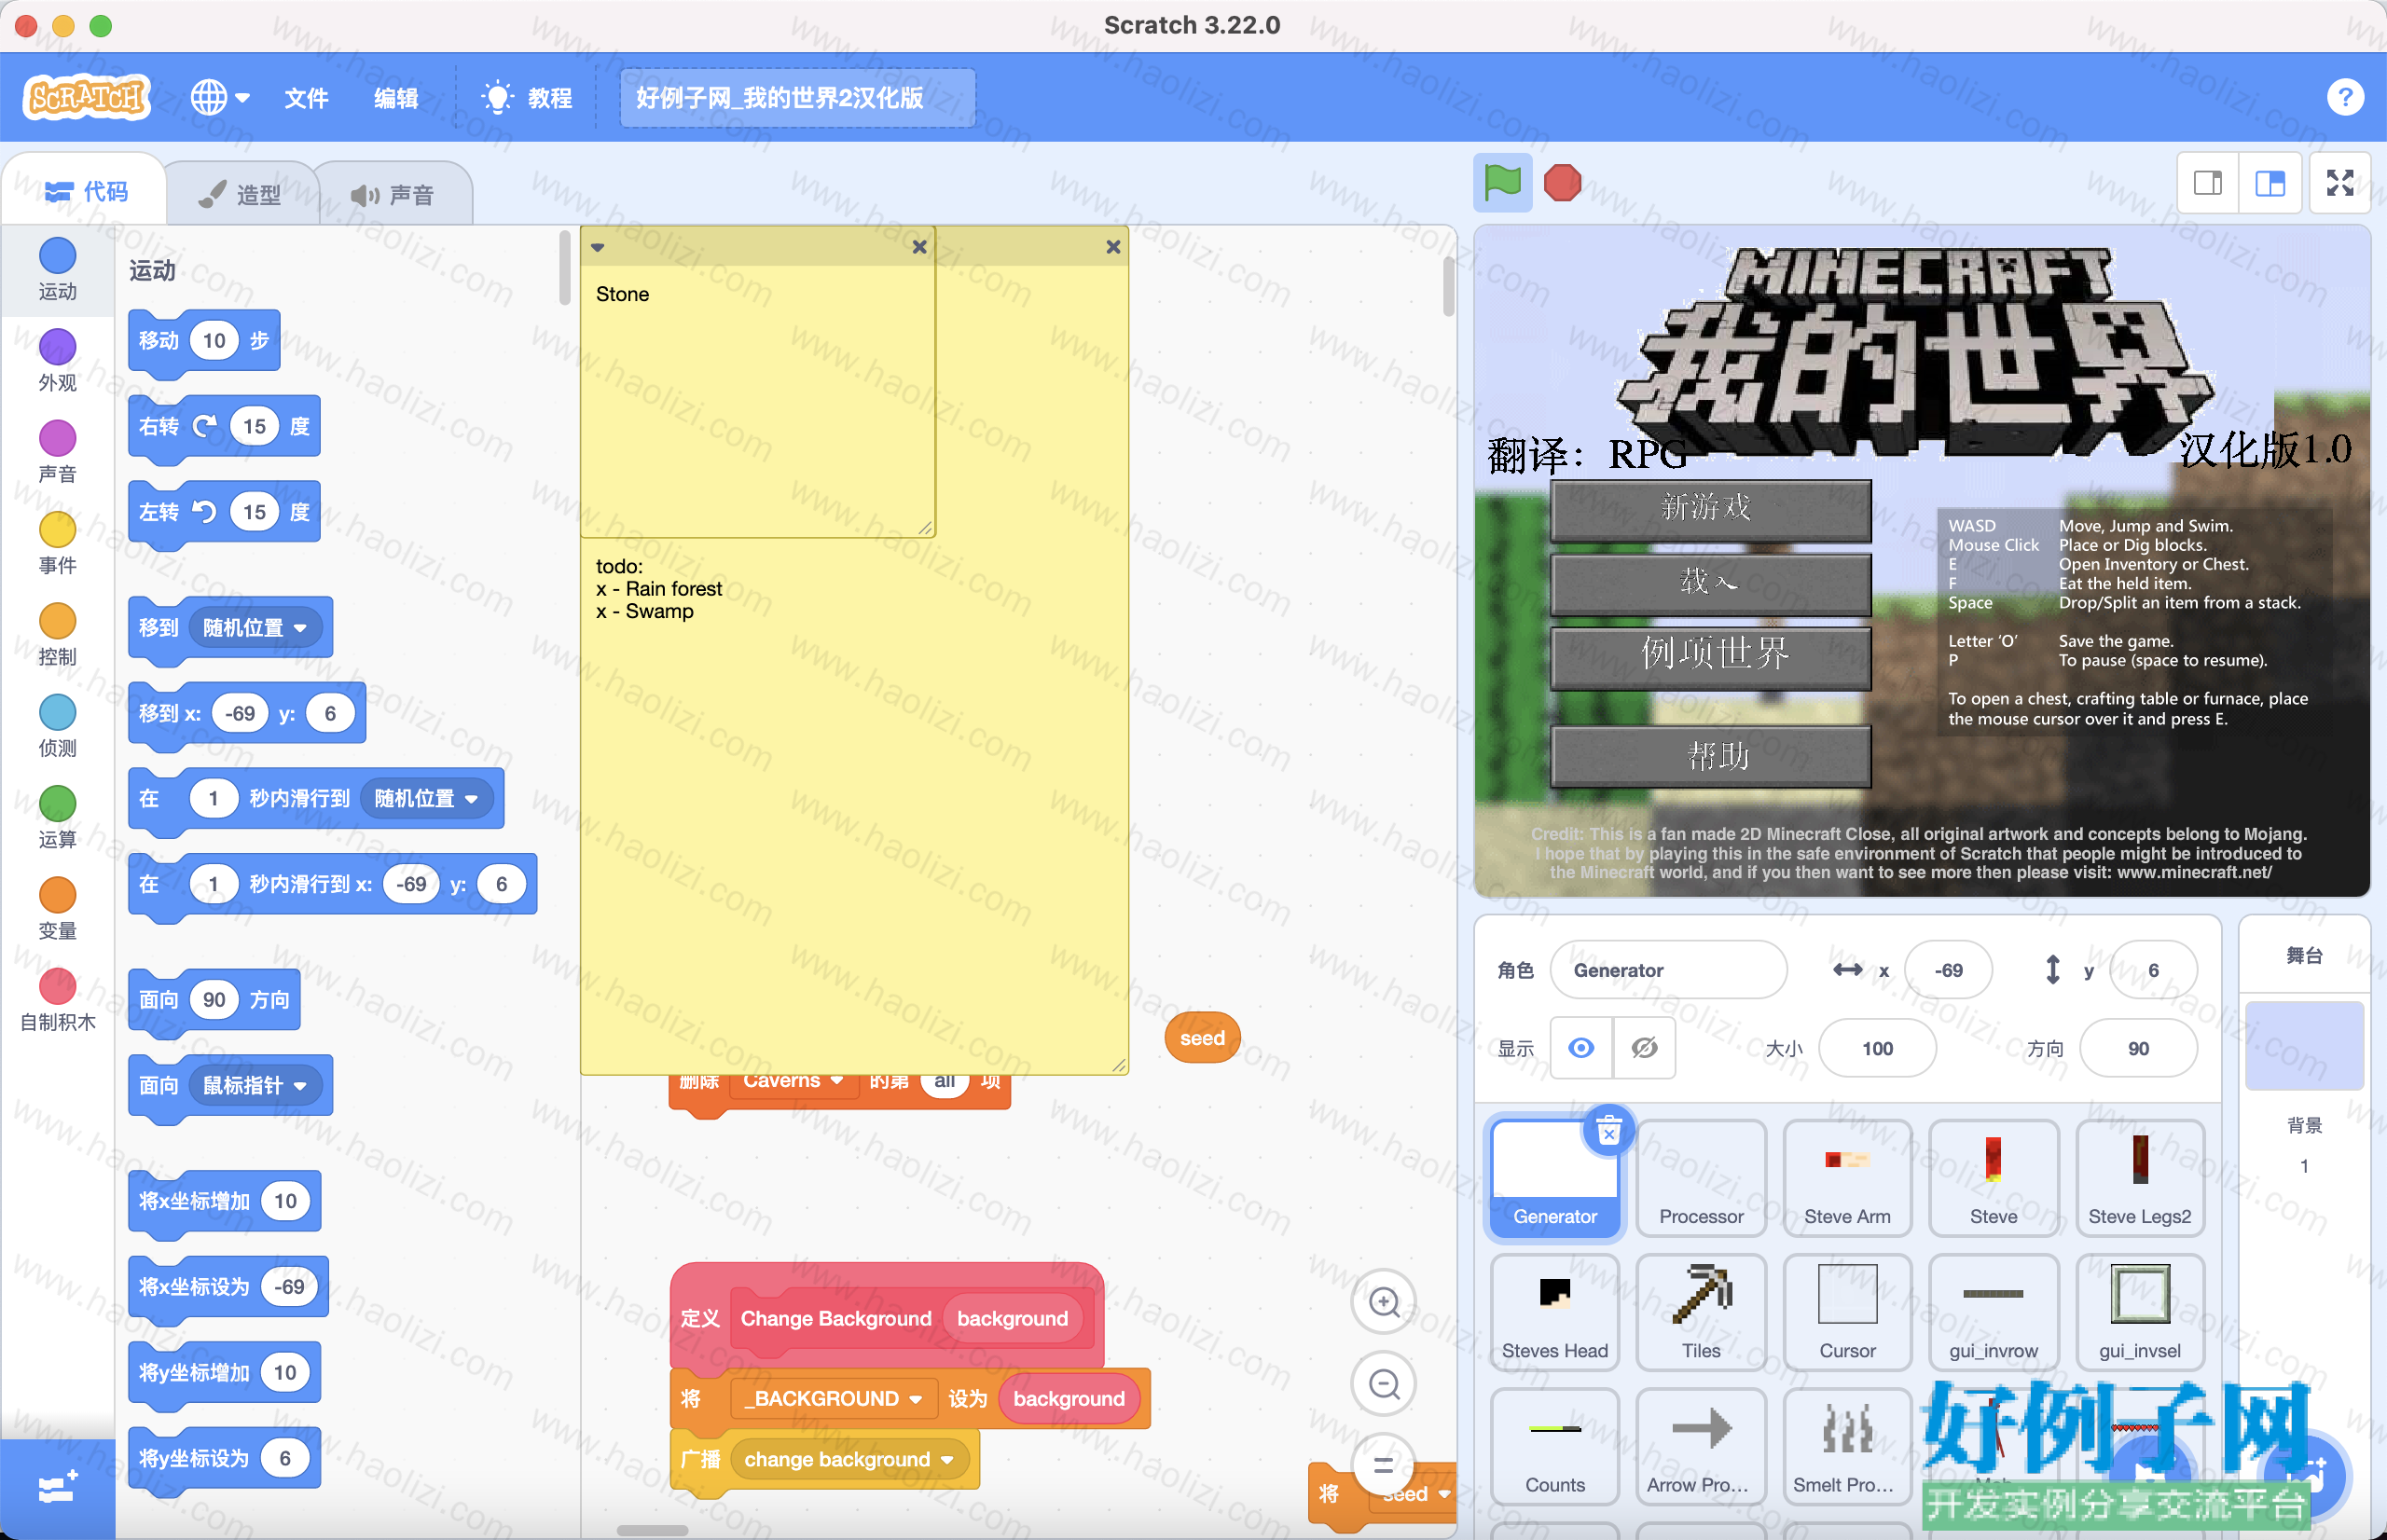The height and width of the screenshot is (1540, 2387).
Task: Open the globe language menu
Action: (220, 97)
